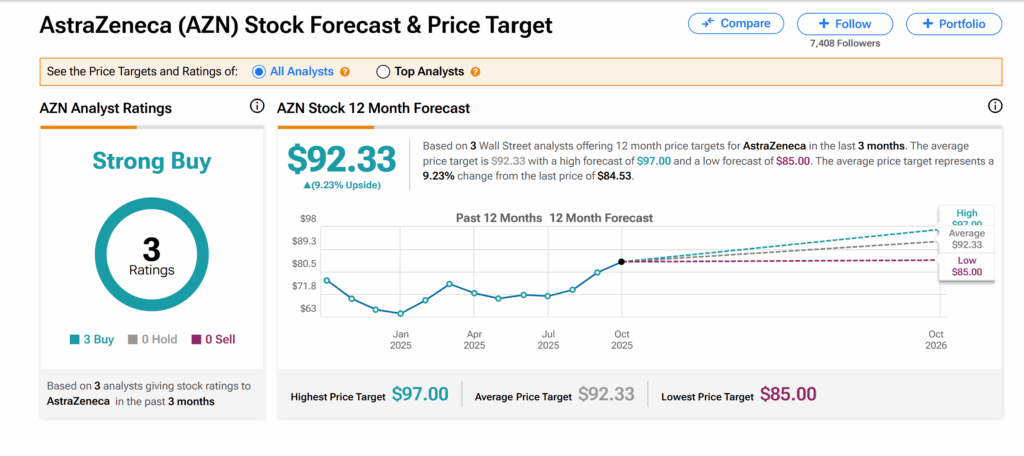
Task: Select the Top Analysts radio button
Action: (383, 72)
